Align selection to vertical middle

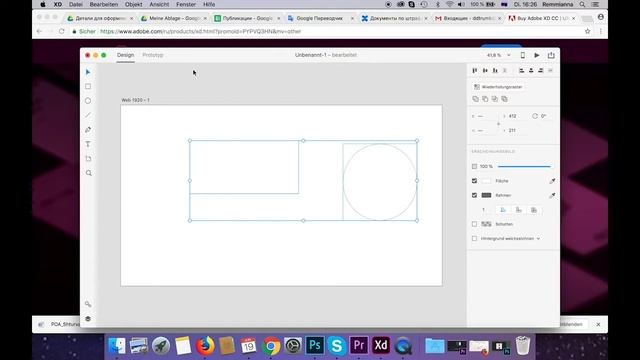point(485,71)
